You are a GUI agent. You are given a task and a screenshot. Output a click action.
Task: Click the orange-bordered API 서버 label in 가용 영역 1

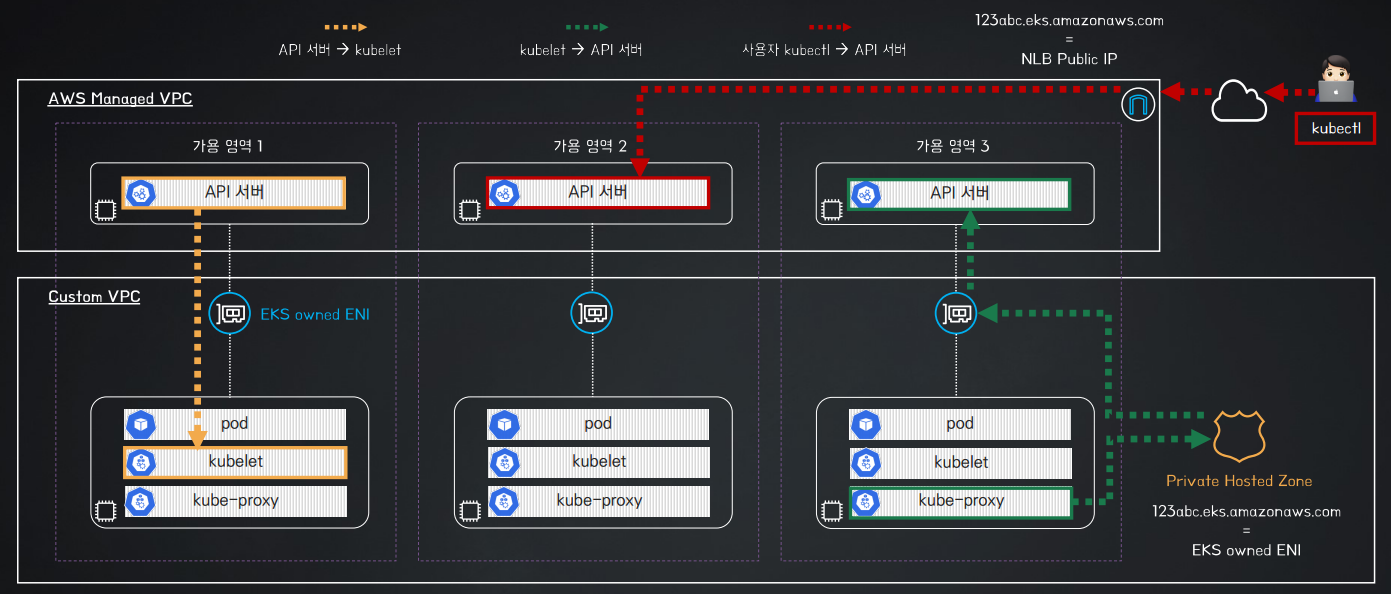point(234,192)
